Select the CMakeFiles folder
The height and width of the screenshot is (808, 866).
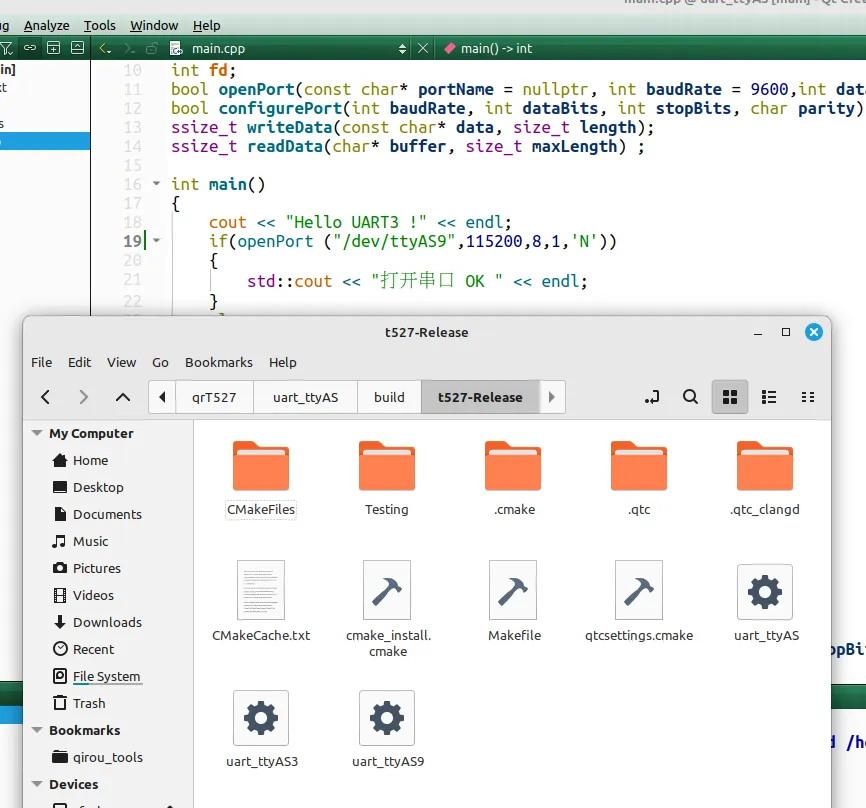[261, 478]
